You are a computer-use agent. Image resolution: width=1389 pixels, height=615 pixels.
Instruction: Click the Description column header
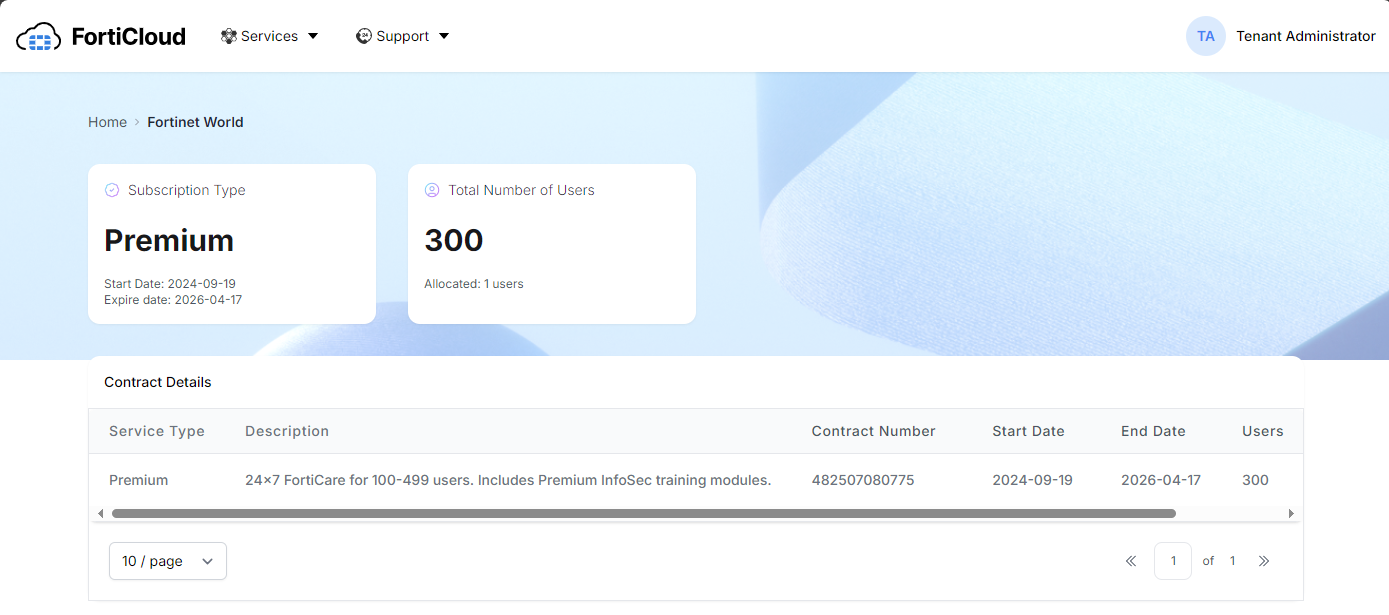pos(287,431)
